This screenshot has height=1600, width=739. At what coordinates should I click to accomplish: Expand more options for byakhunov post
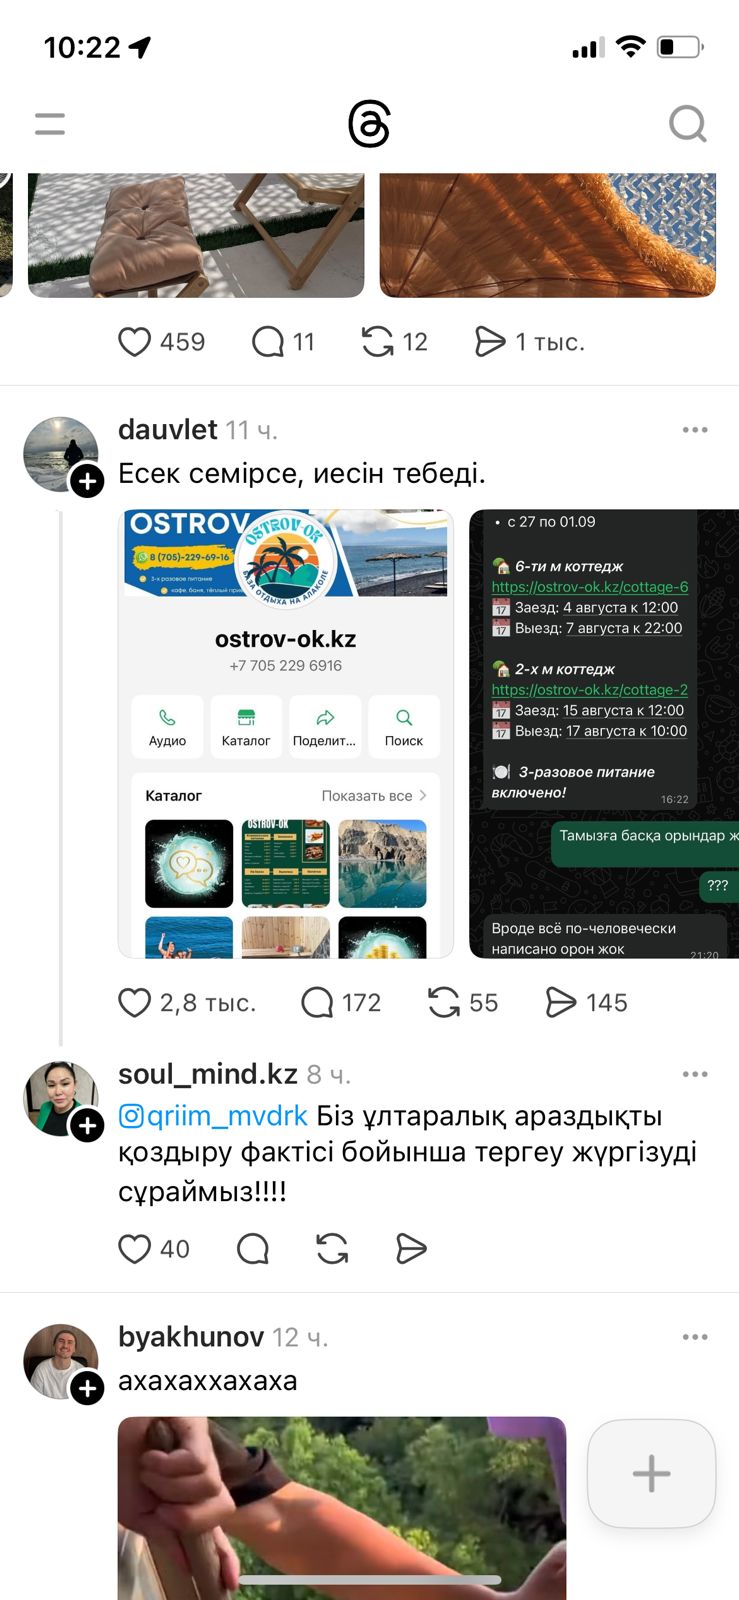pyautogui.click(x=695, y=1337)
